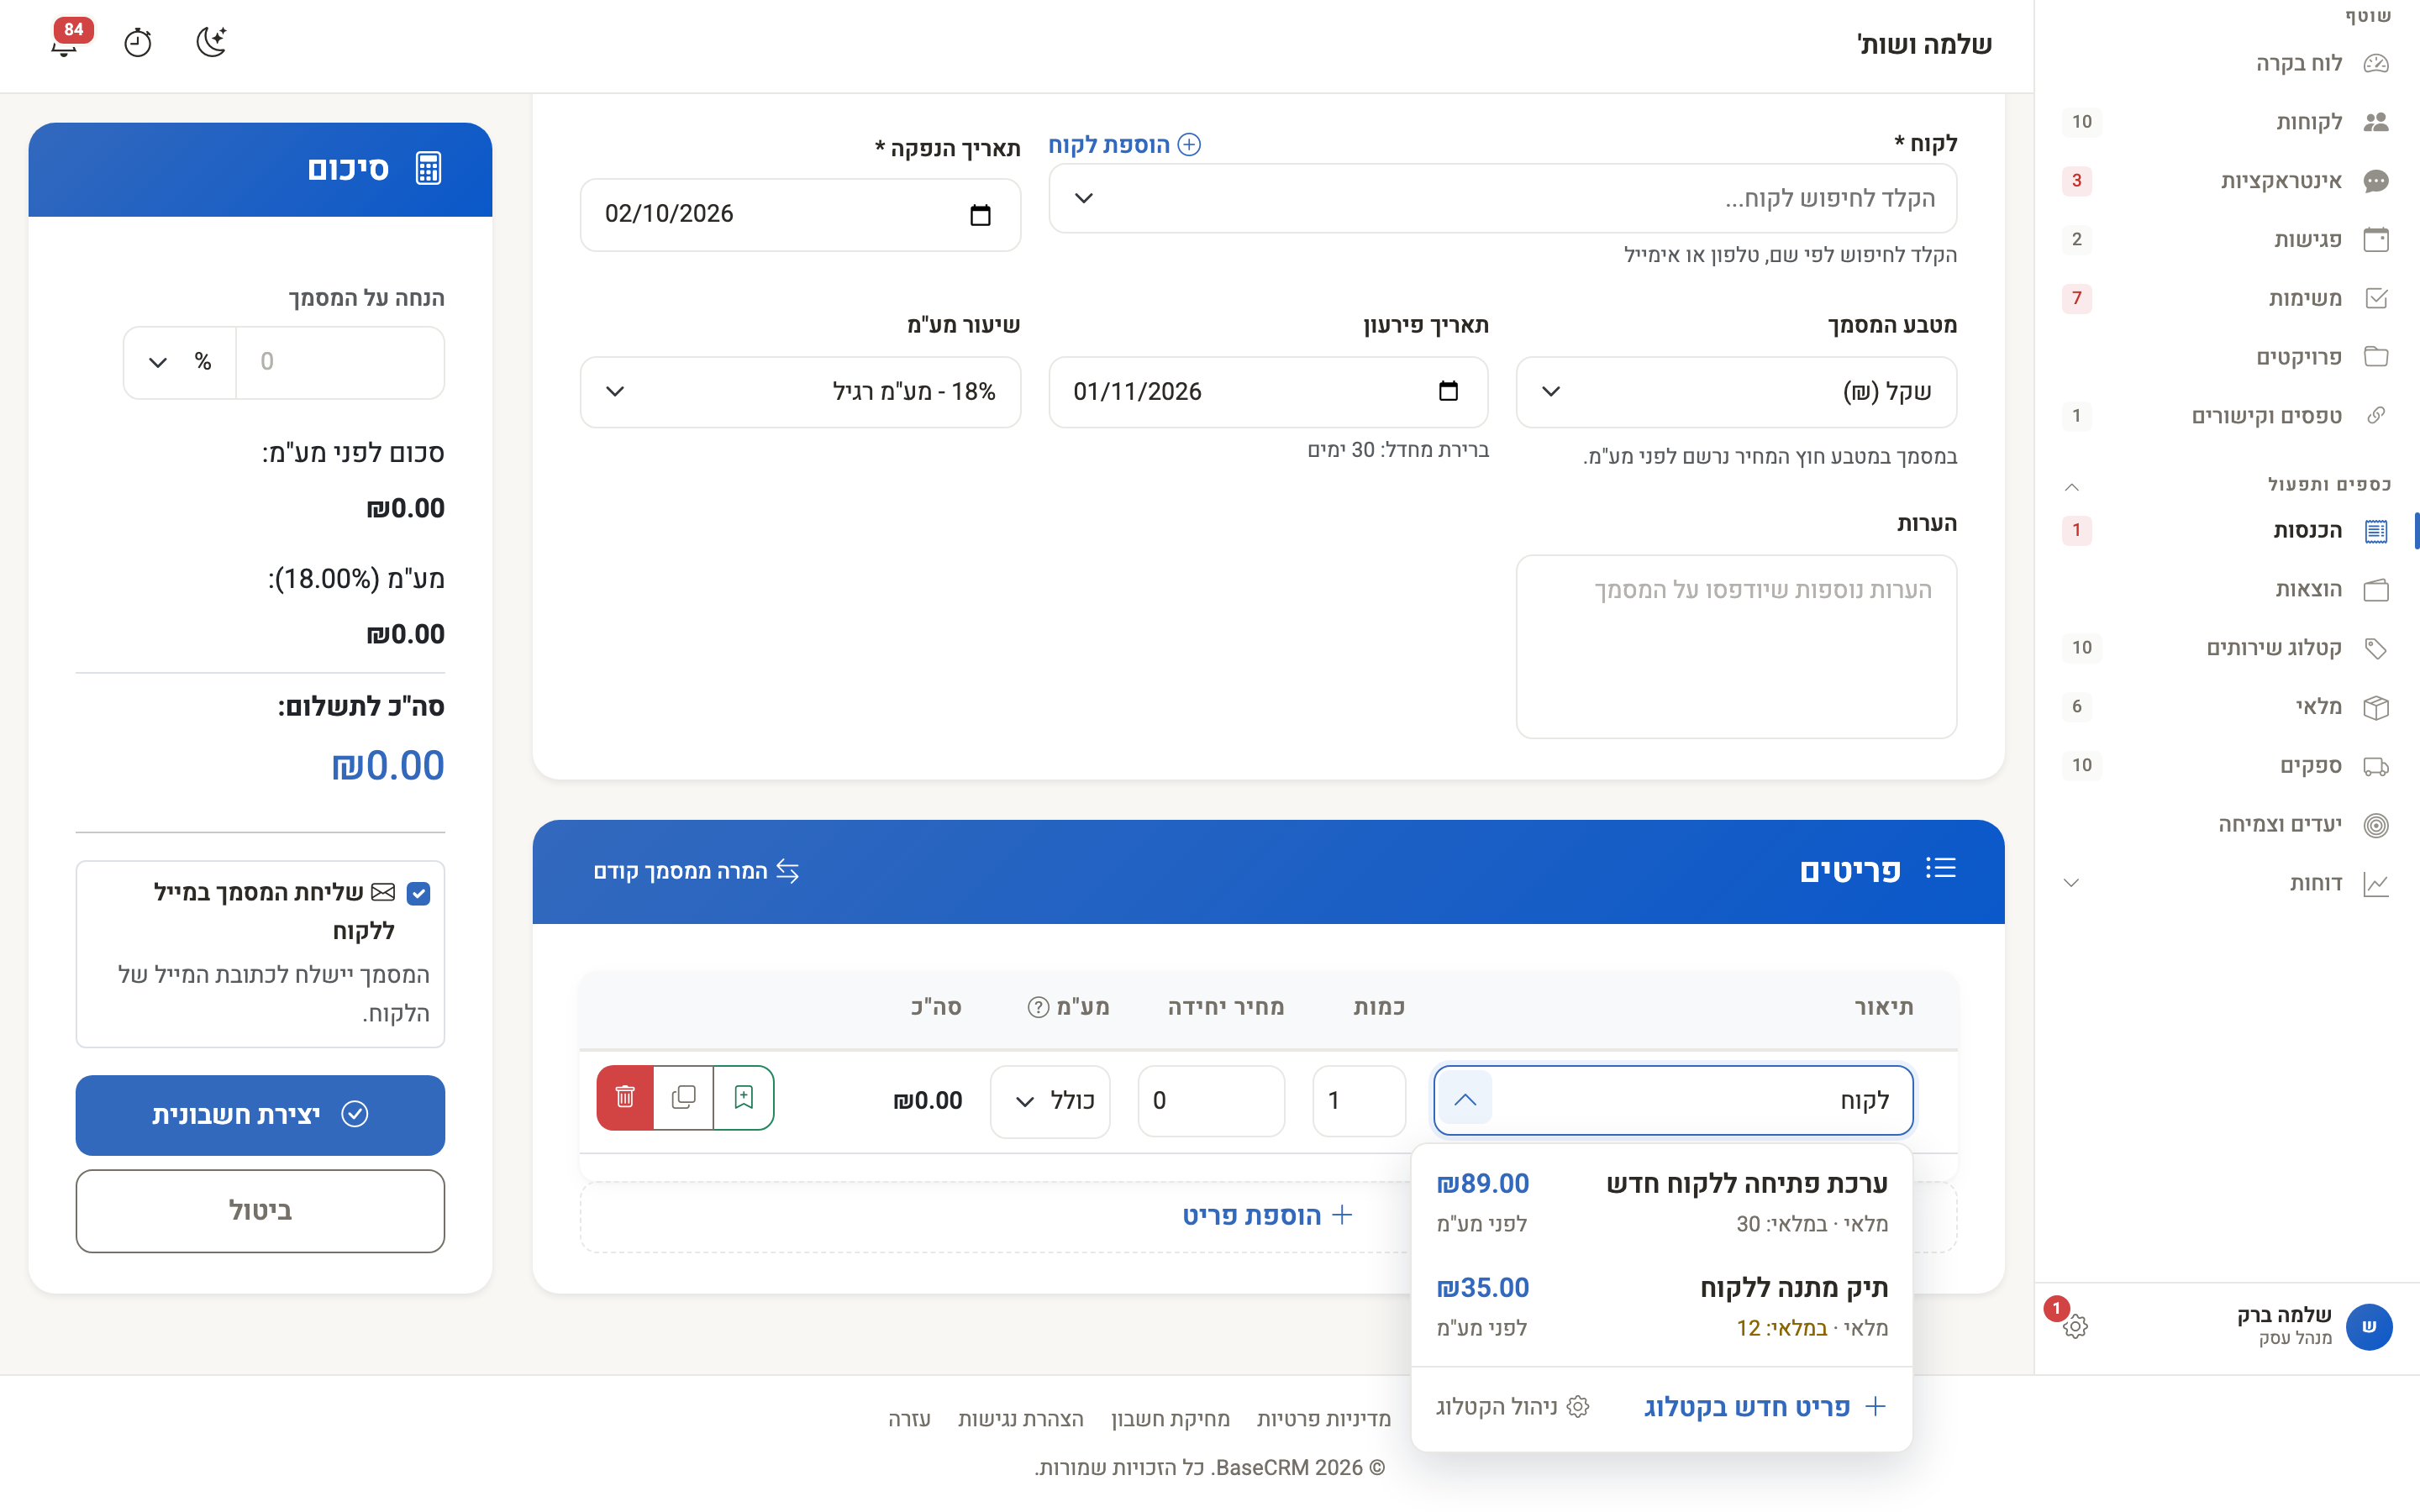
Task: Click the שלמה ברק user avatar
Action: click(x=2368, y=1326)
